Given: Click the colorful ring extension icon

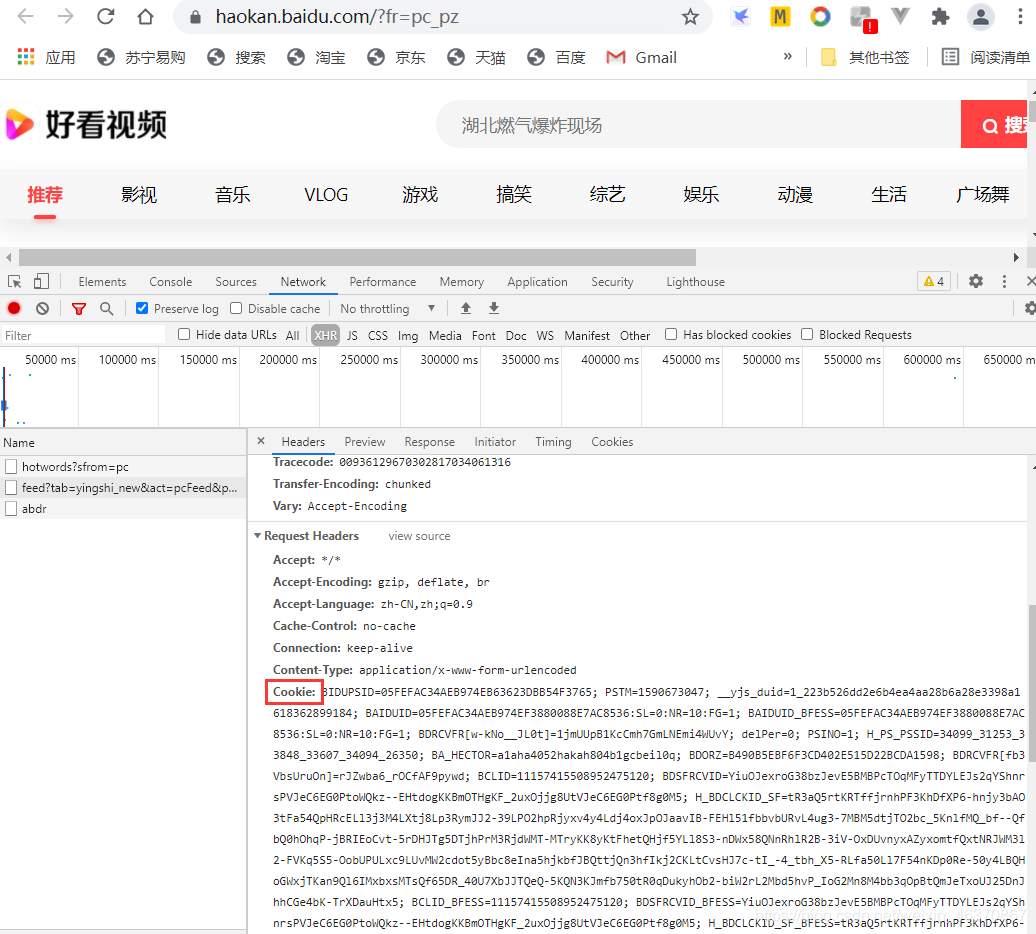Looking at the screenshot, I should click(820, 17).
